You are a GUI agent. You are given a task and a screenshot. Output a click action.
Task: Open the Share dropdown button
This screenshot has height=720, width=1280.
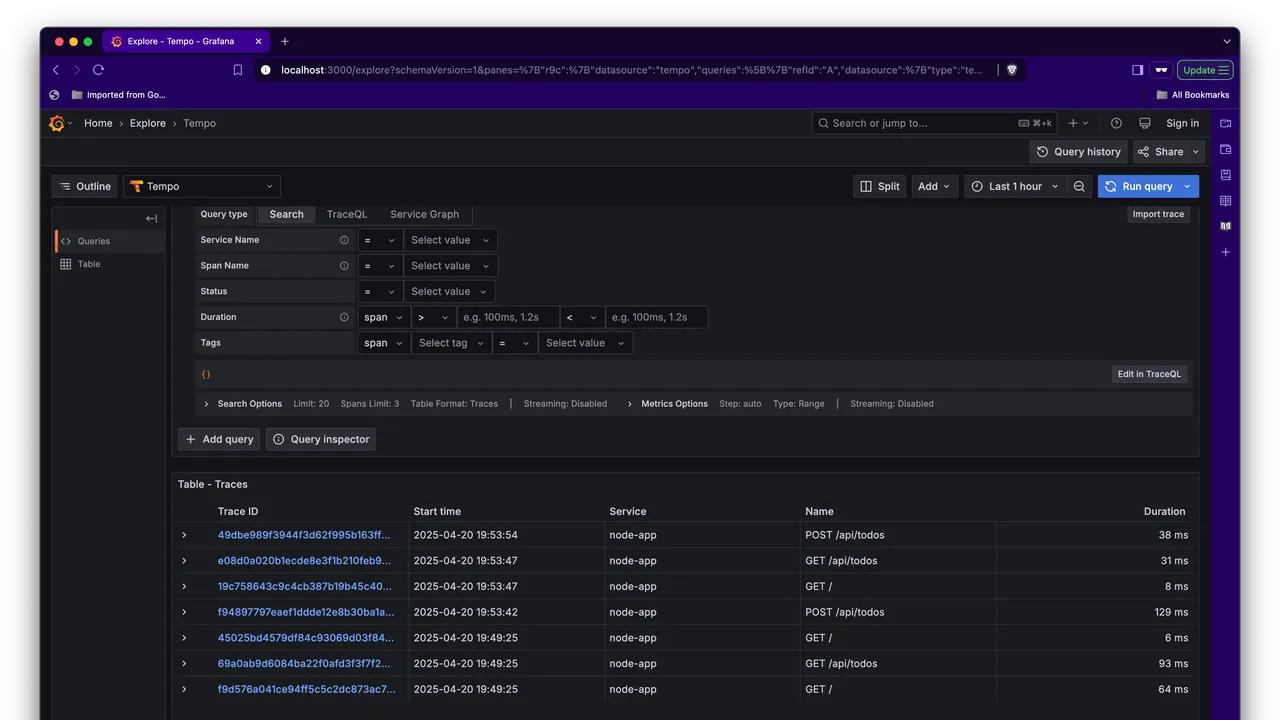point(1169,152)
